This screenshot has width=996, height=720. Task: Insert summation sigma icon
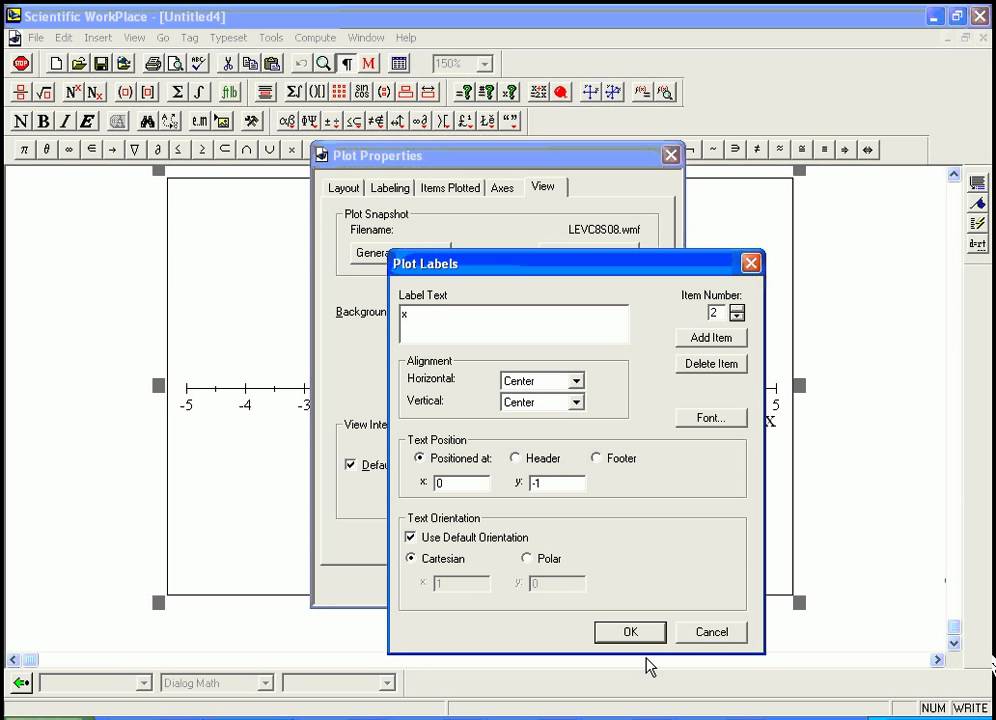point(177,92)
